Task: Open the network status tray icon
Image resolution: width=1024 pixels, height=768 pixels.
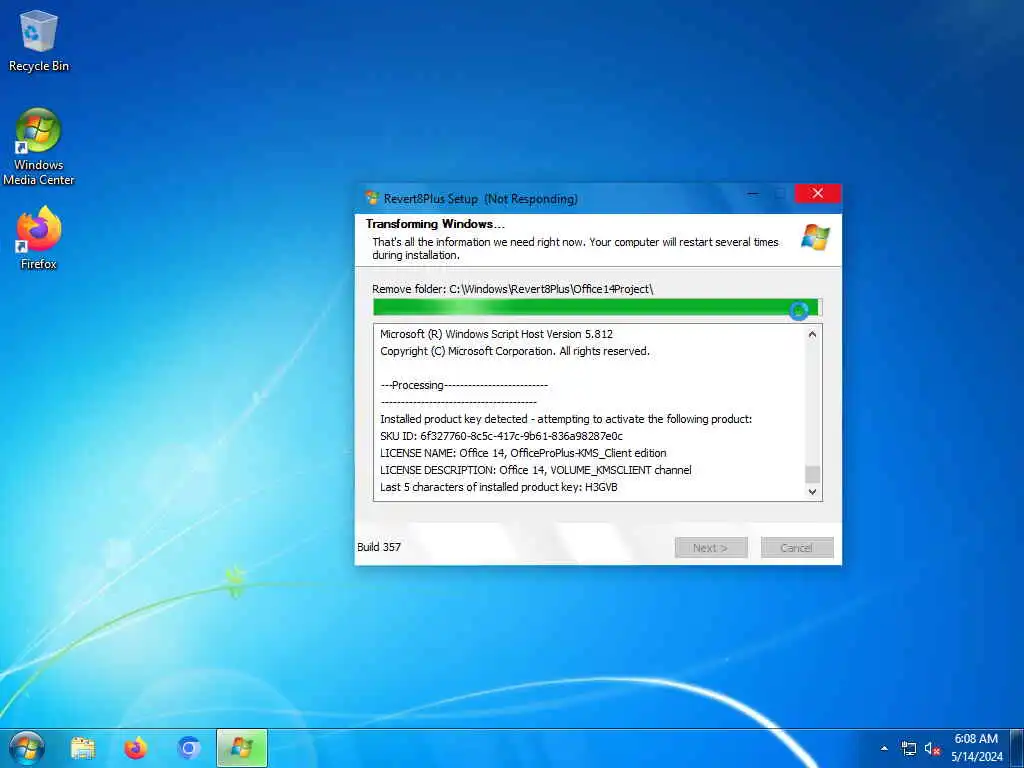Action: click(908, 748)
